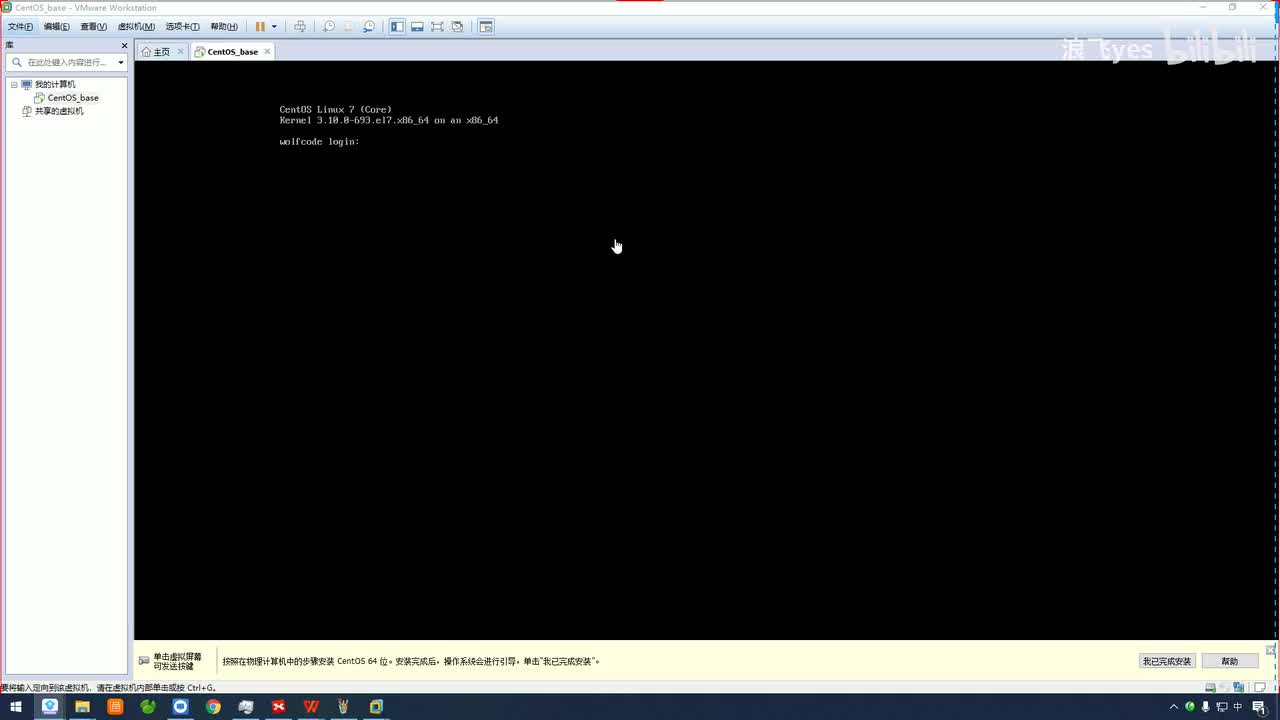
Task: Click the 帮助 button in the install bar
Action: [1229, 661]
